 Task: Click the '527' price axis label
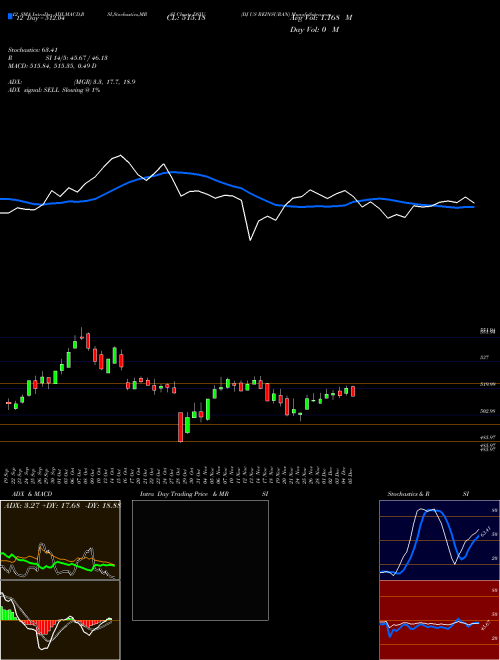point(484,357)
